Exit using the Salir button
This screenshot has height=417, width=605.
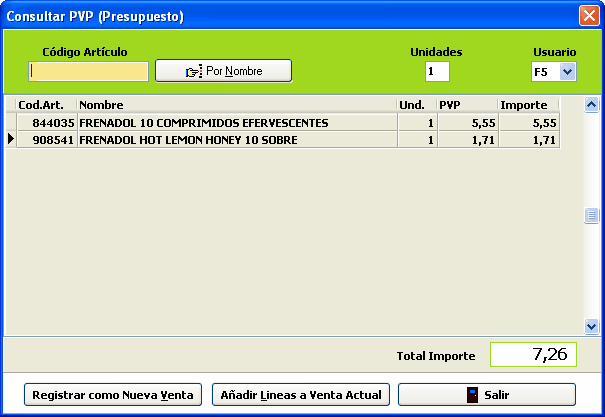coord(487,395)
